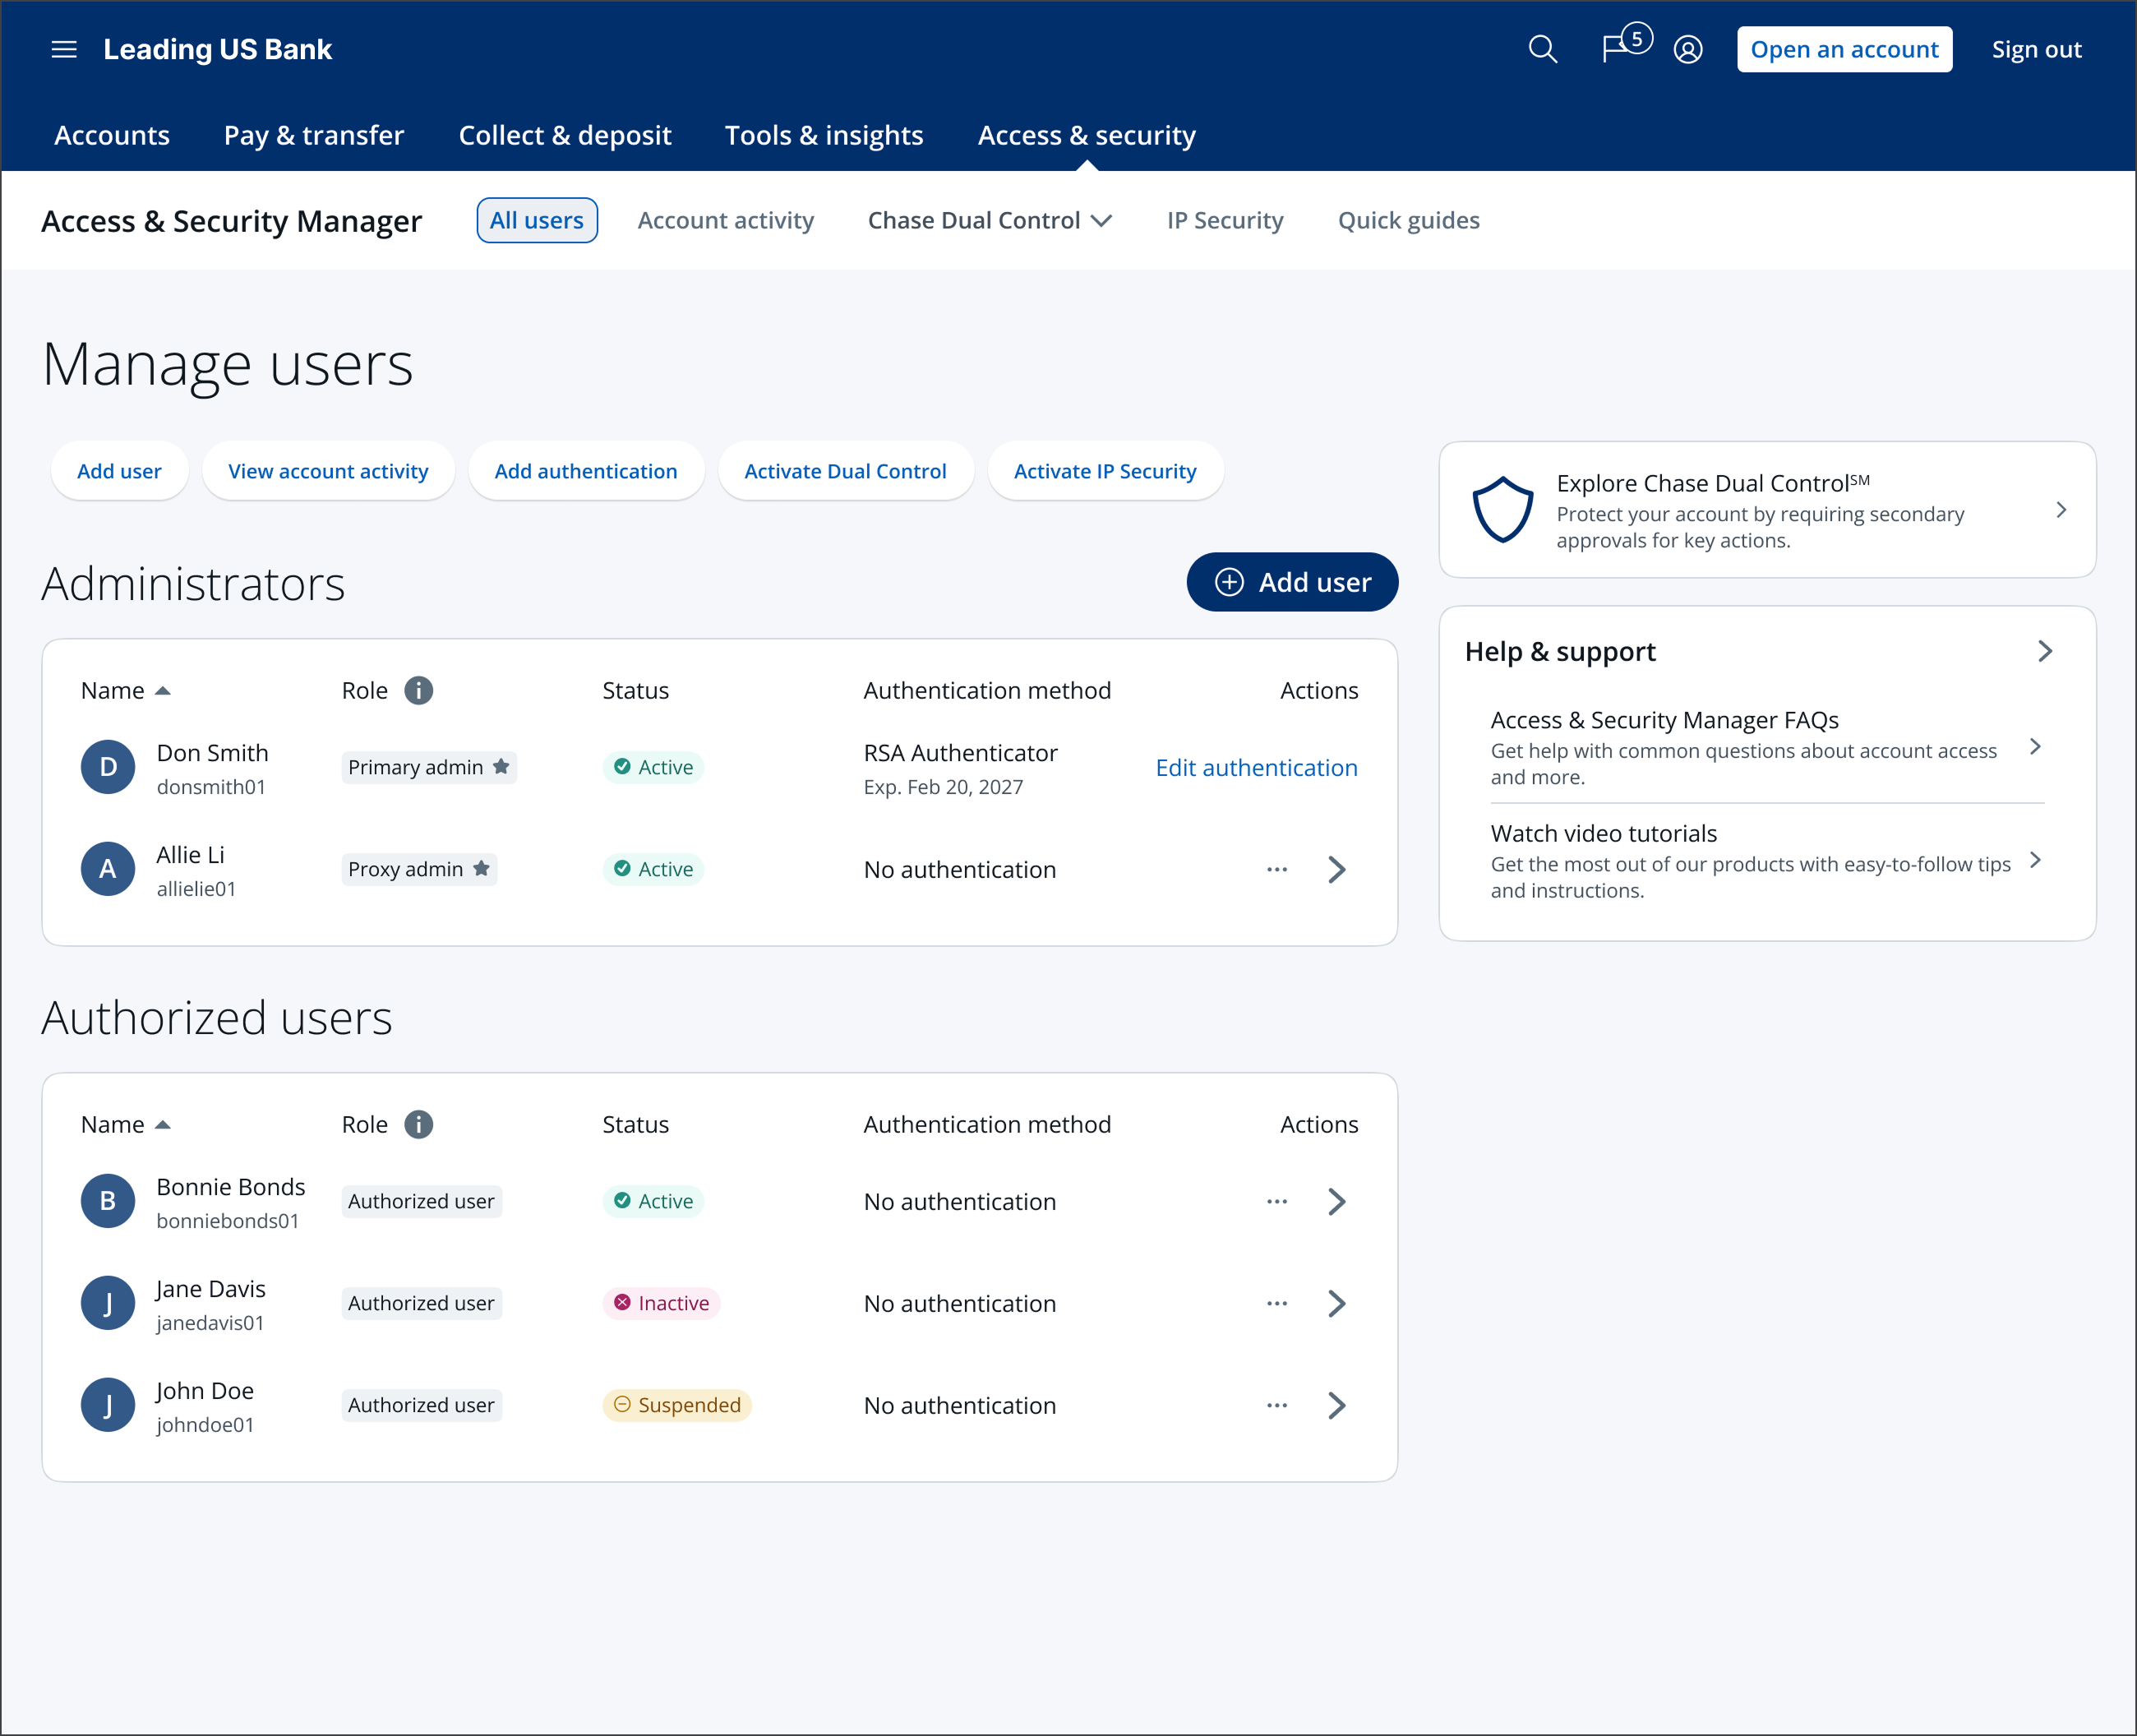Click Sign out link

click(2036, 49)
